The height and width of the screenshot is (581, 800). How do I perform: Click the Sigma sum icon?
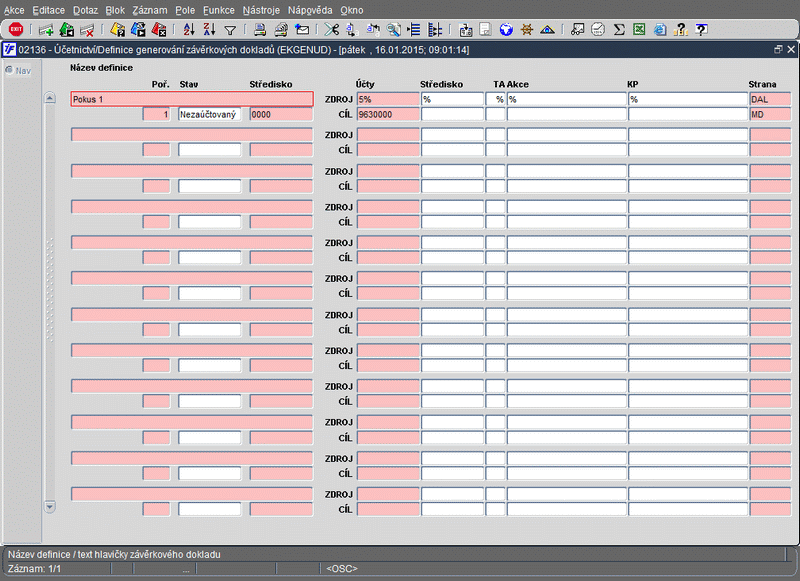pos(619,30)
